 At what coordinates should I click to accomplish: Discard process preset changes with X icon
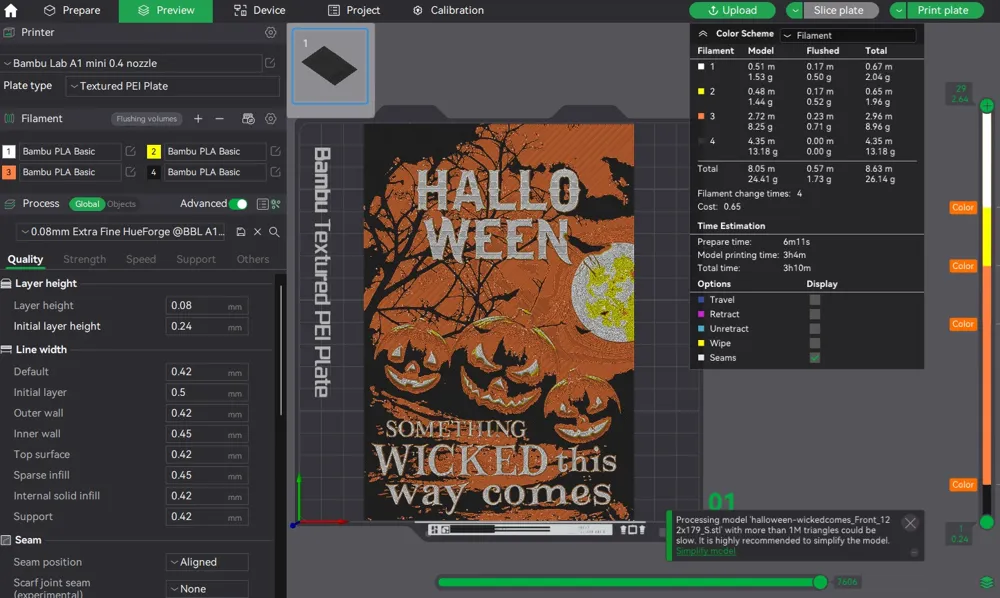[x=258, y=232]
